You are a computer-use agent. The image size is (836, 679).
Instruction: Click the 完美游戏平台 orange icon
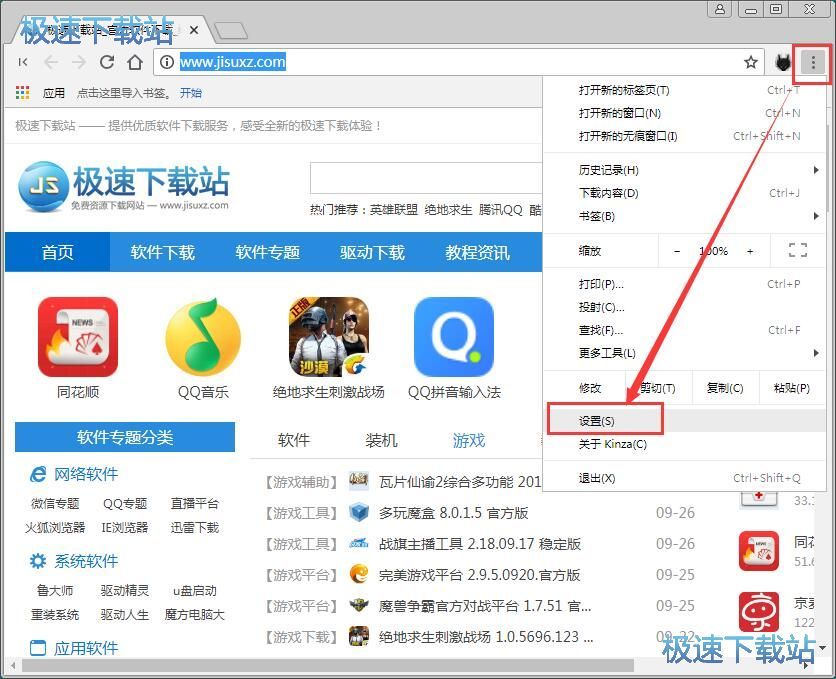point(359,574)
